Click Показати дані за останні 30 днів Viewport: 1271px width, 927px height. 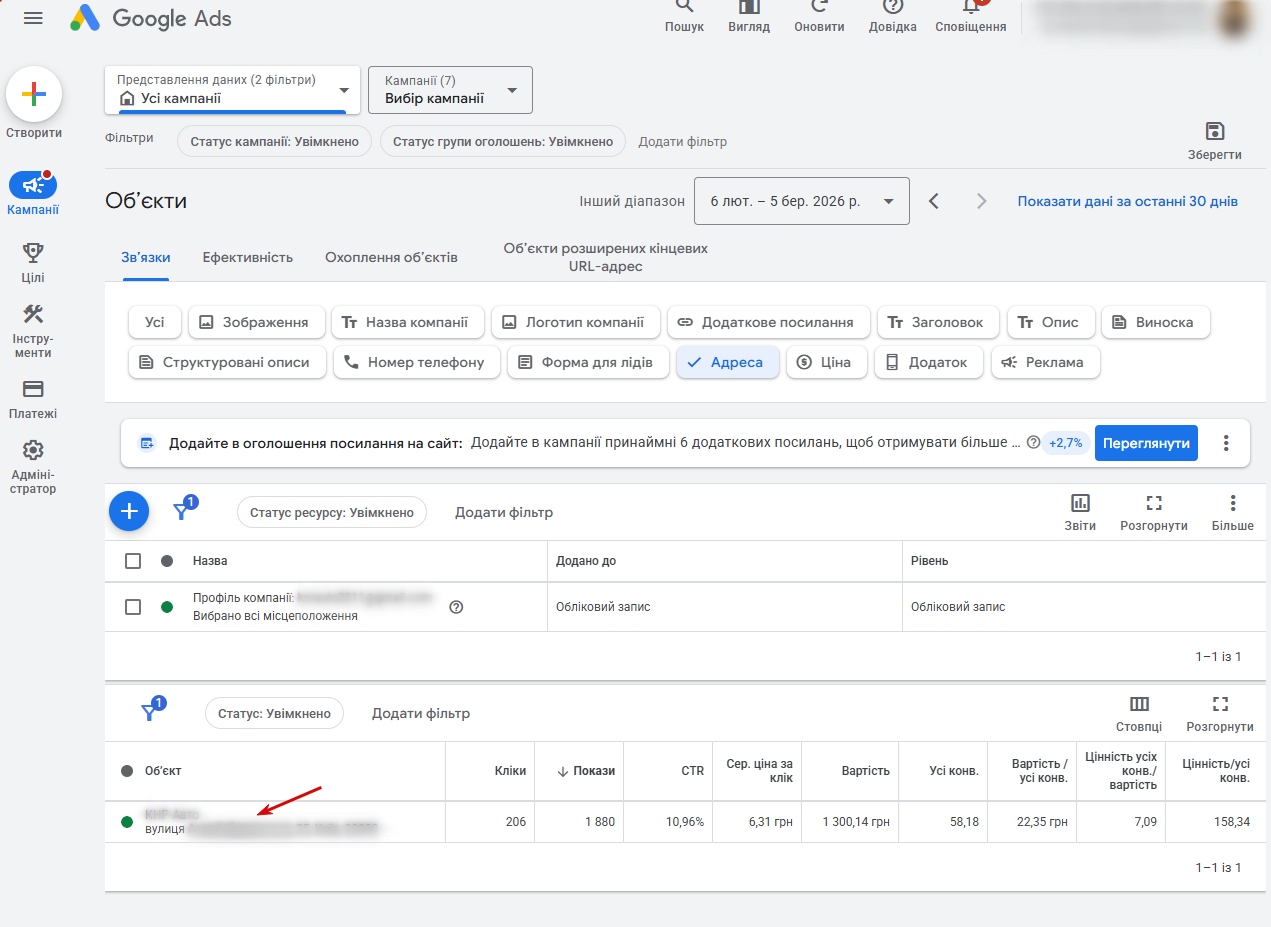click(1128, 201)
